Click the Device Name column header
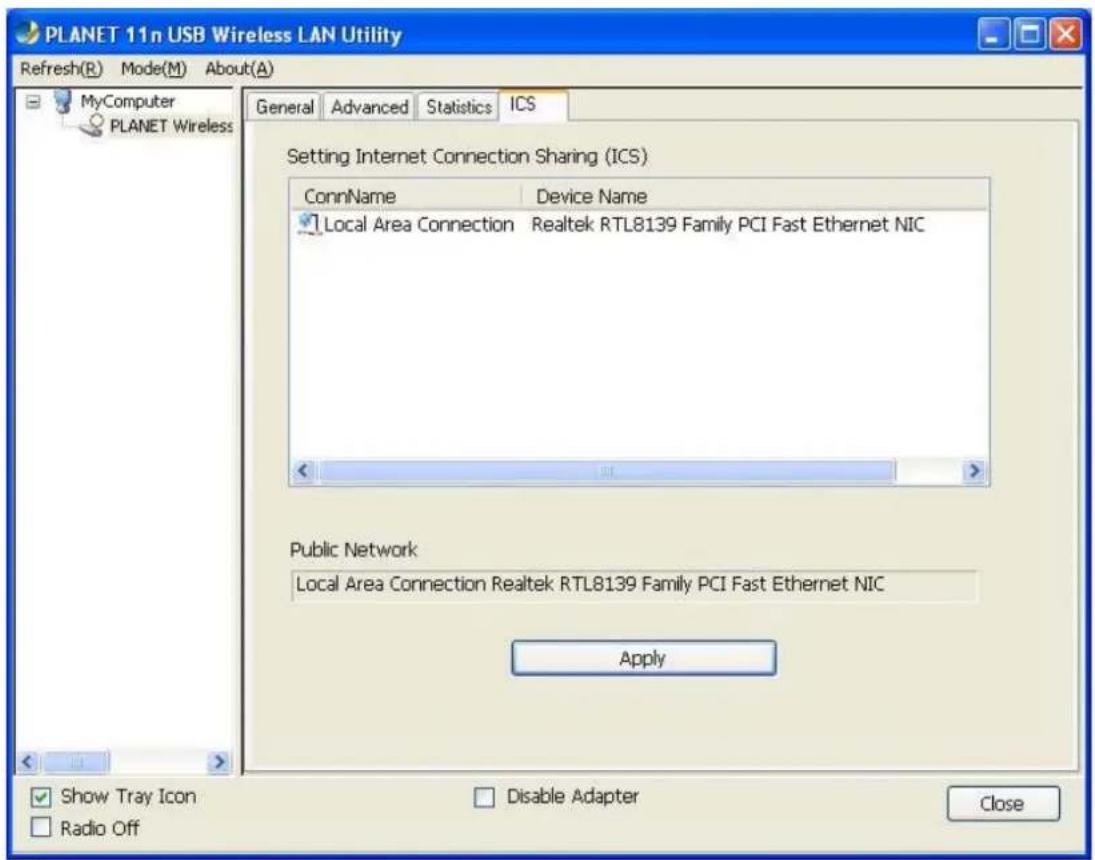 click(756, 196)
